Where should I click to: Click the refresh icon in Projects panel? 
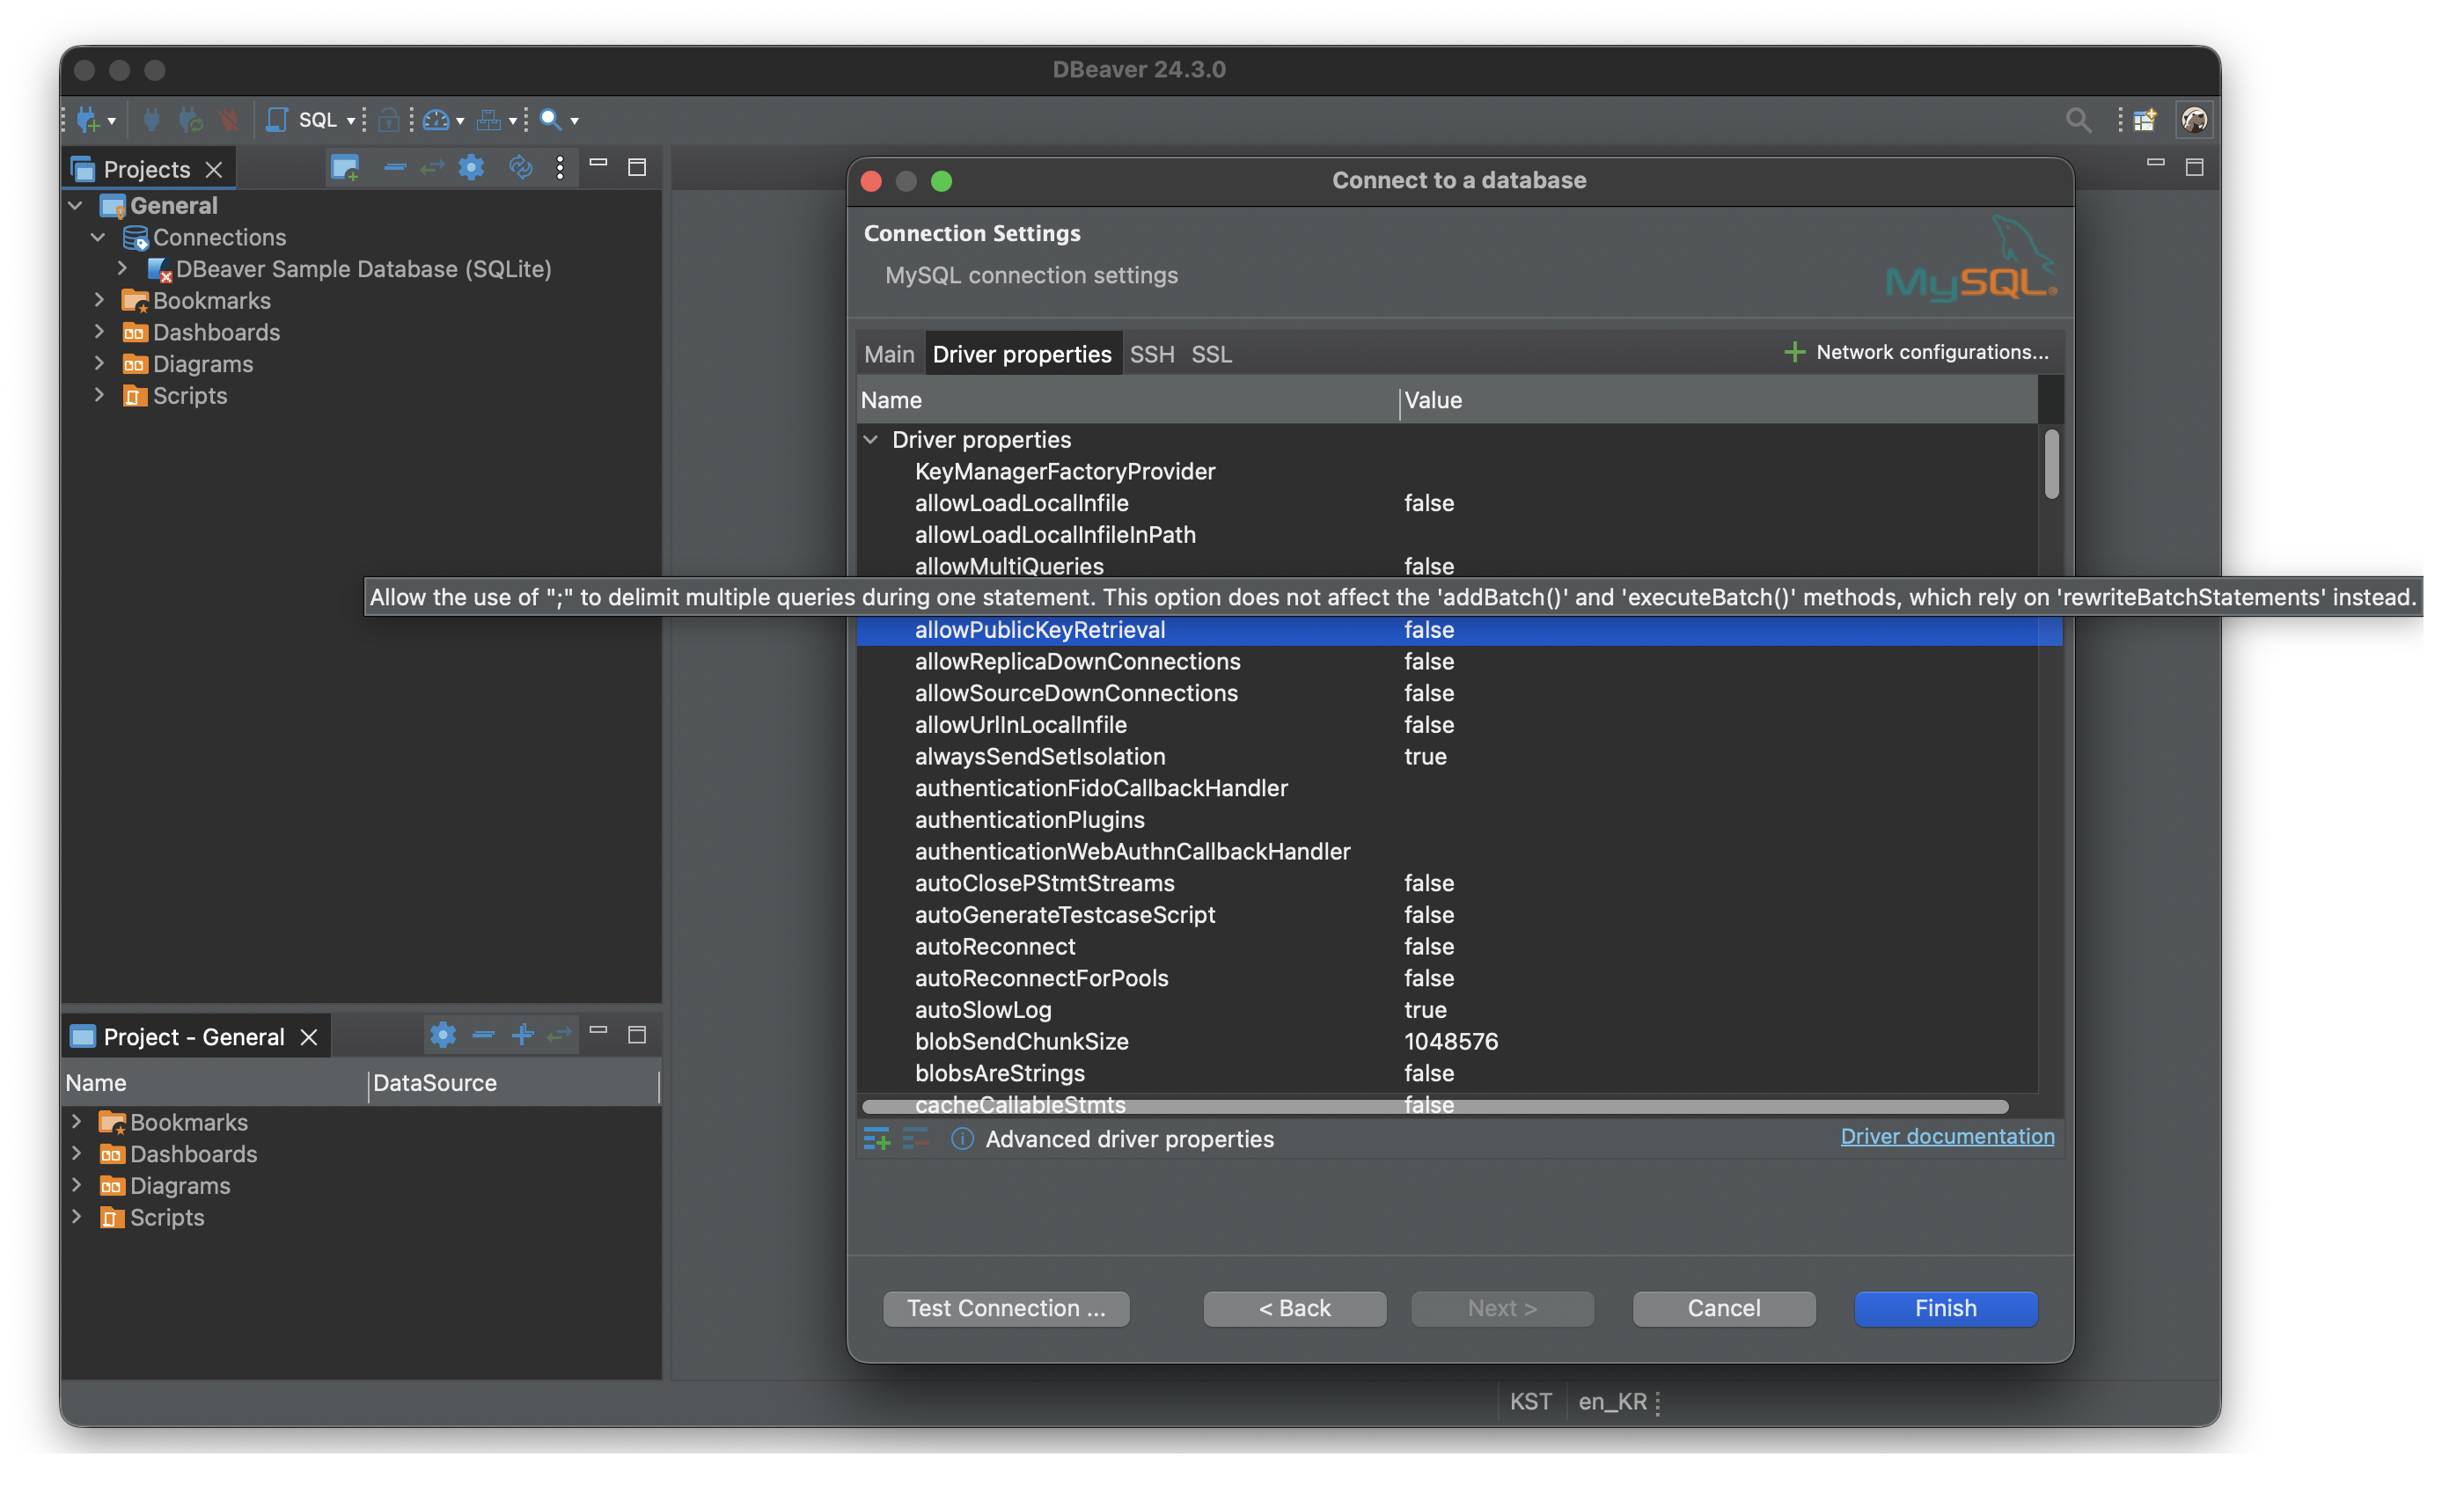[520, 168]
